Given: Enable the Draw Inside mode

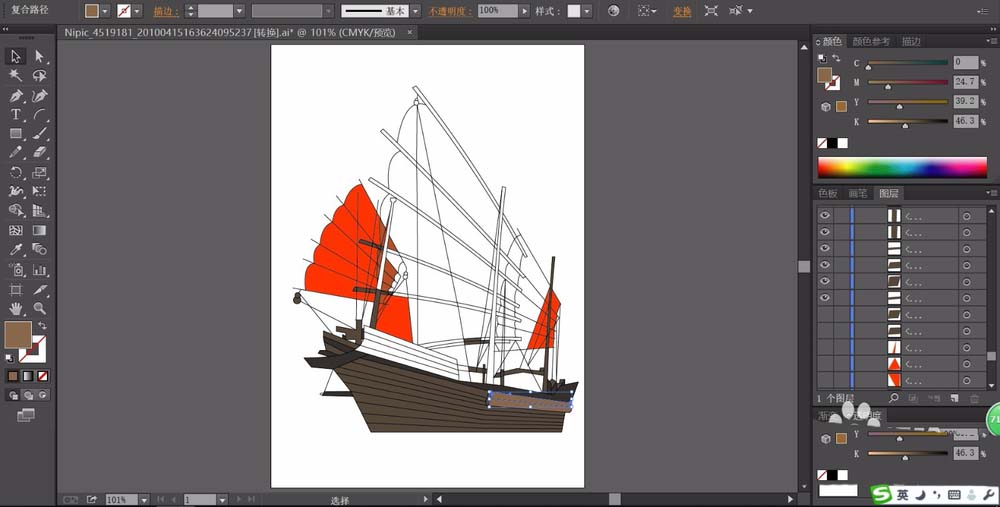Looking at the screenshot, I should click(x=43, y=395).
